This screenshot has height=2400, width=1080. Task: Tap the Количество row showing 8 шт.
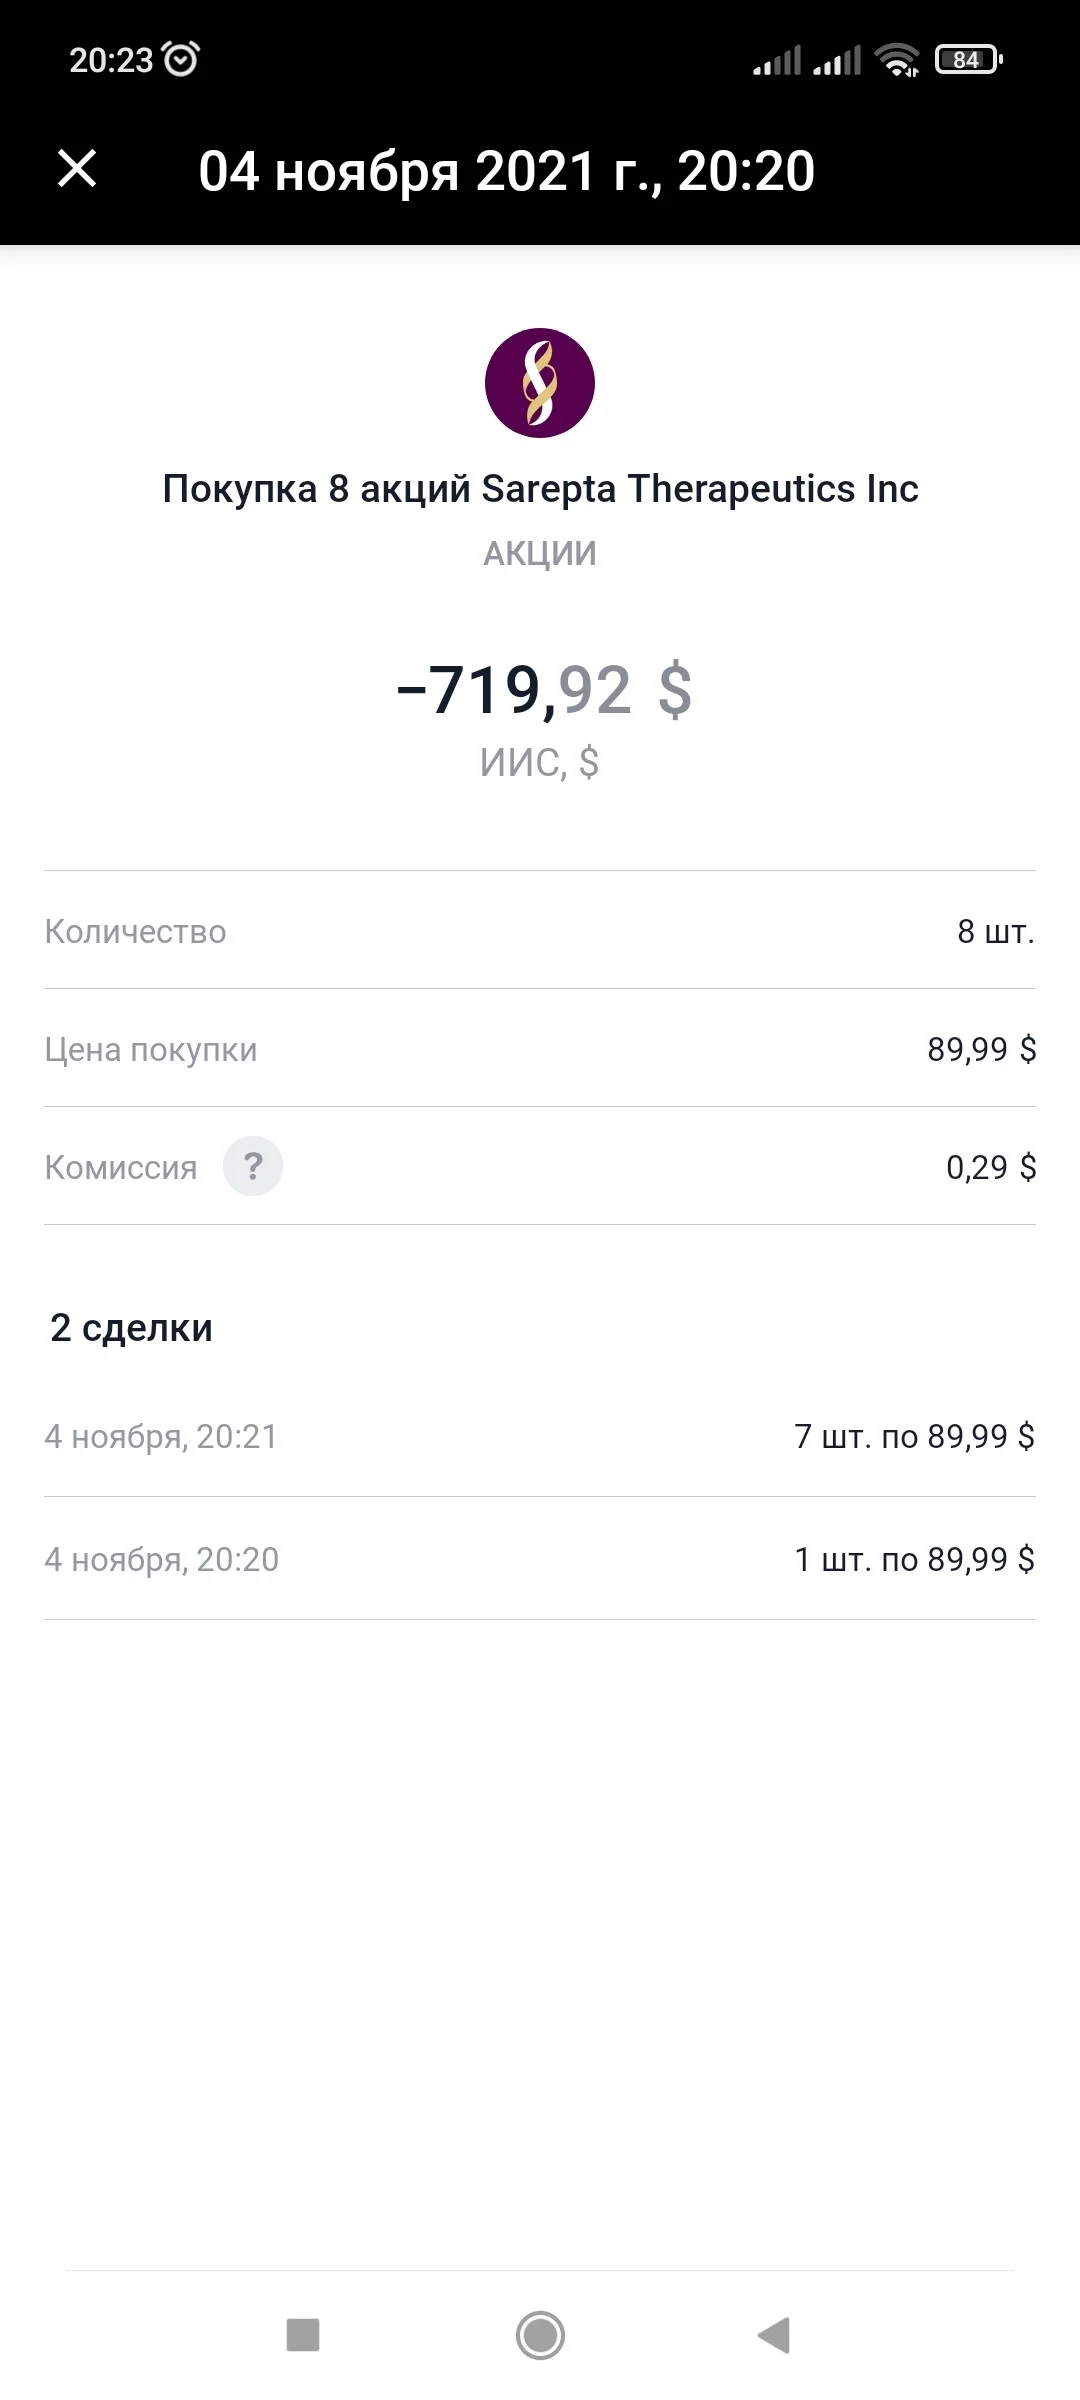click(x=540, y=931)
